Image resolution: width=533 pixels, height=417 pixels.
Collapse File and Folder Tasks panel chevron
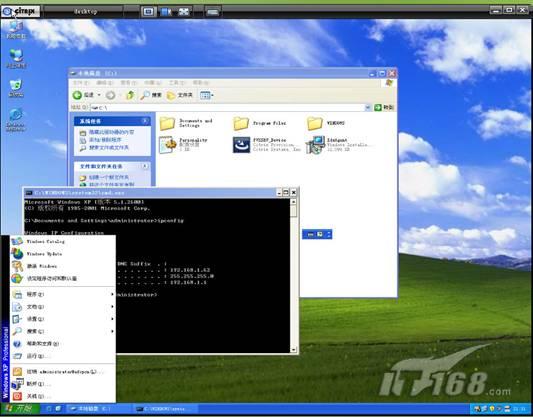click(145, 166)
